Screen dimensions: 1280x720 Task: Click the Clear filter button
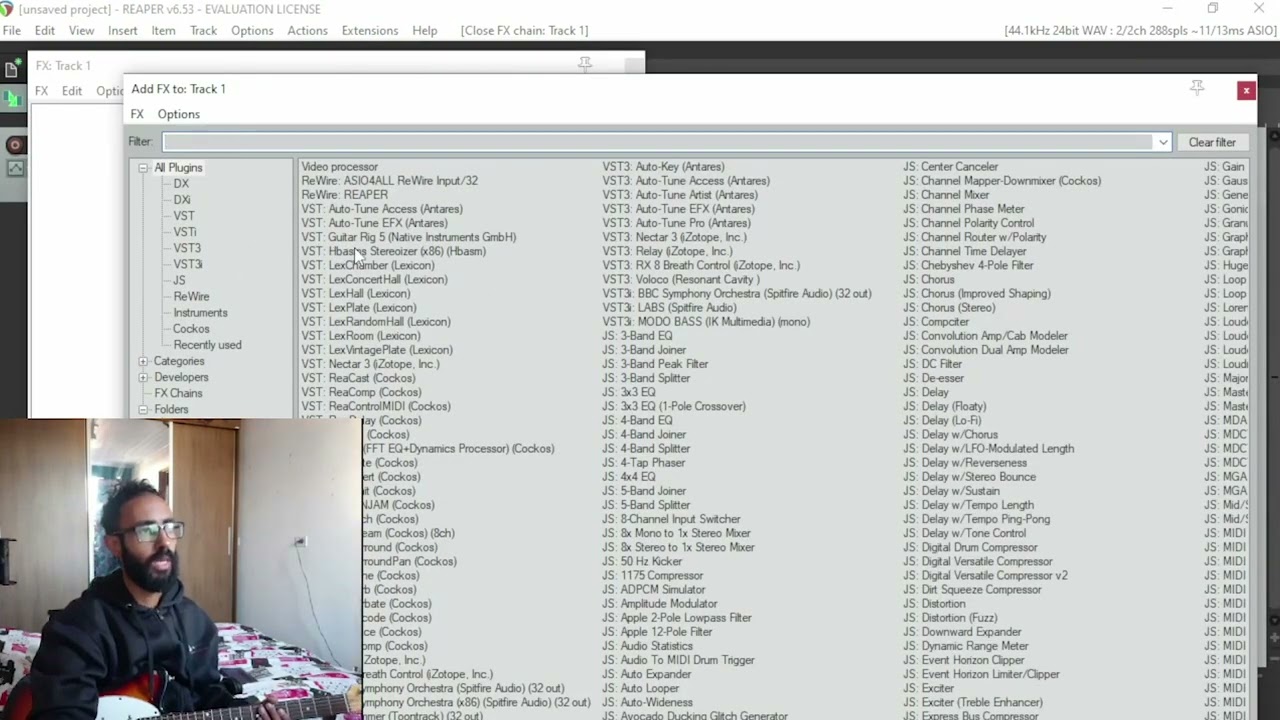(x=1212, y=142)
